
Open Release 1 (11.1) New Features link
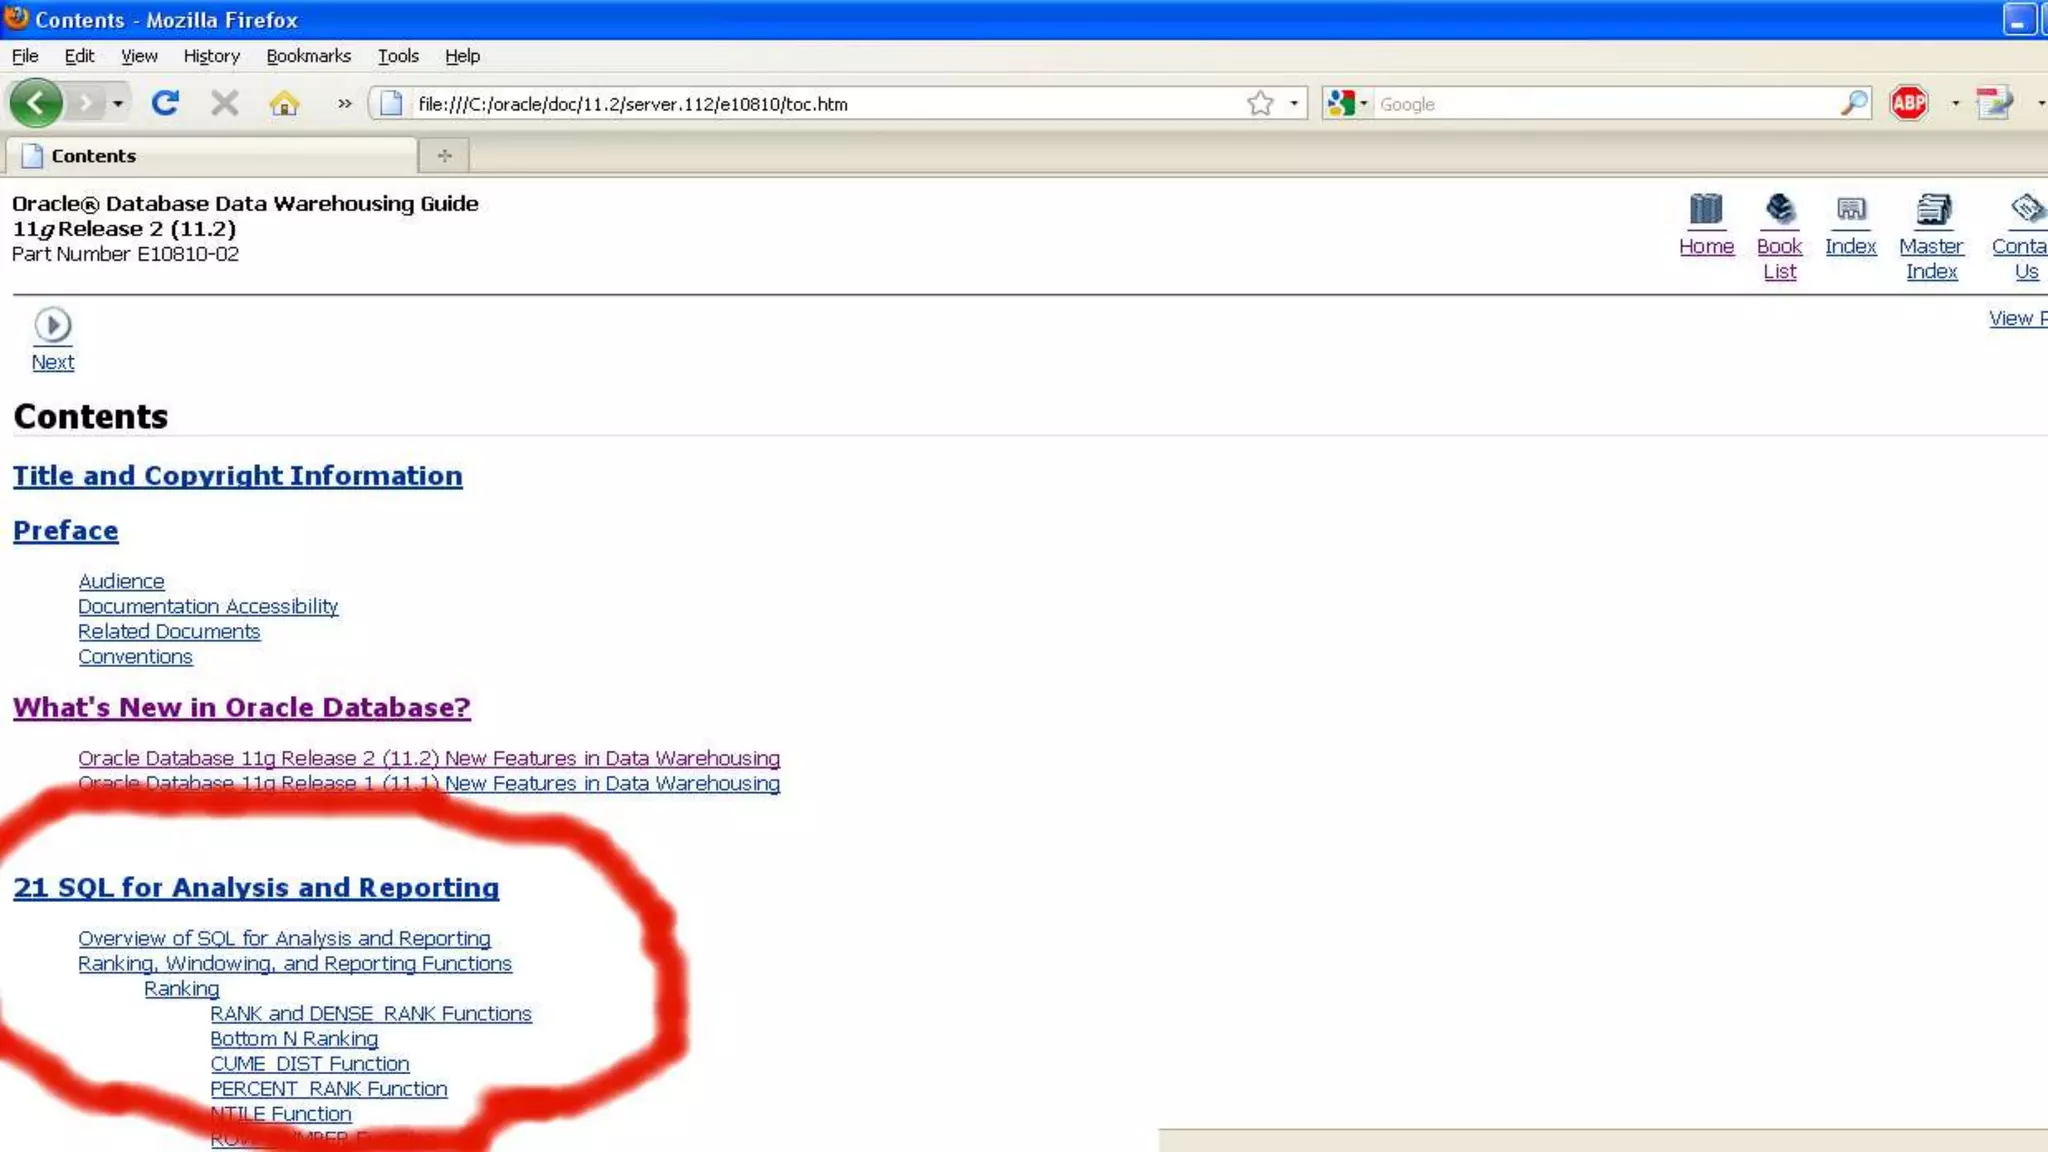(x=429, y=783)
